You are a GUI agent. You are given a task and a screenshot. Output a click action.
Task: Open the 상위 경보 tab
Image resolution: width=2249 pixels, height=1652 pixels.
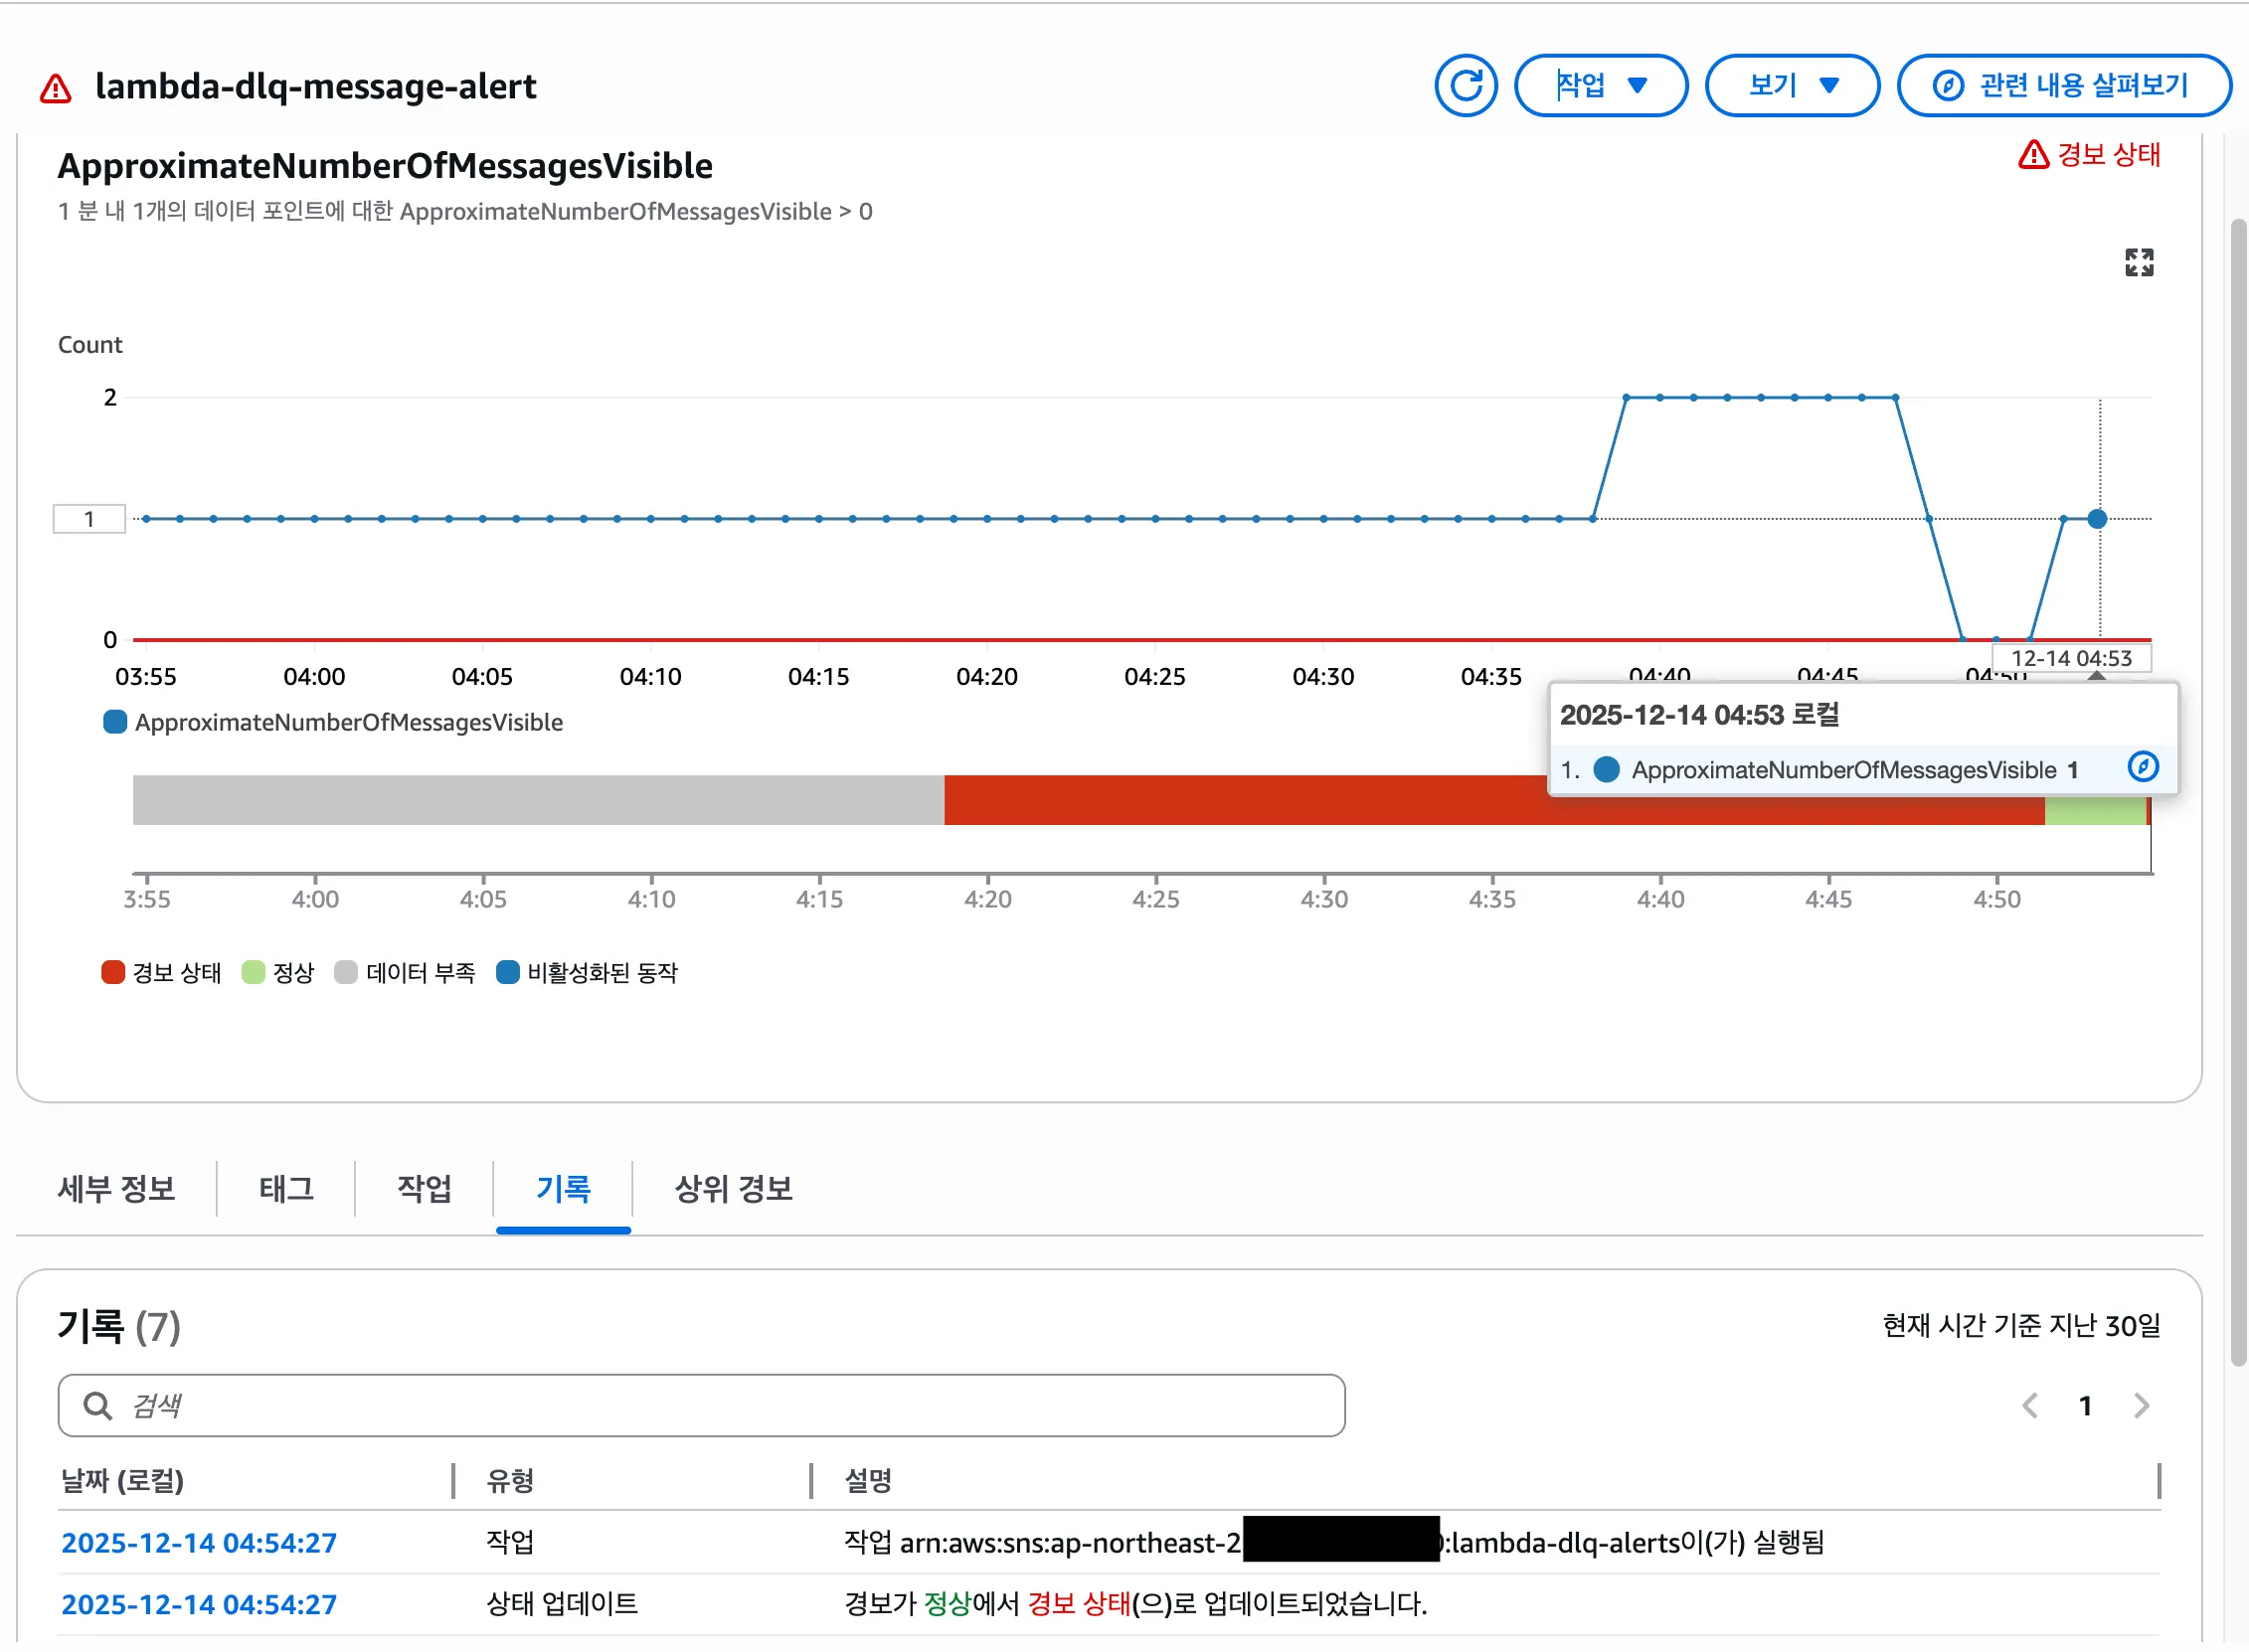pyautogui.click(x=733, y=1189)
